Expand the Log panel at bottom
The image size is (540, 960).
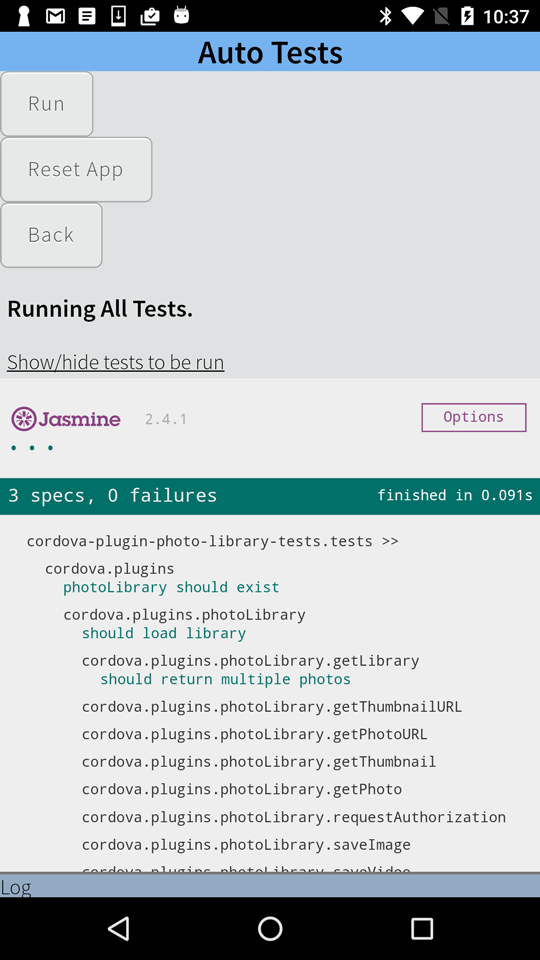coord(270,885)
